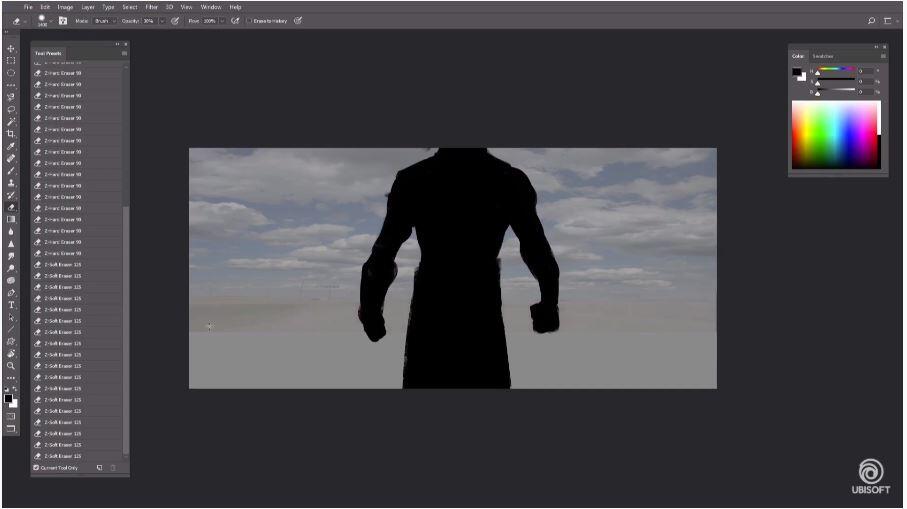Open the Filter menu
Screen dimensions: 907x509
point(152,7)
